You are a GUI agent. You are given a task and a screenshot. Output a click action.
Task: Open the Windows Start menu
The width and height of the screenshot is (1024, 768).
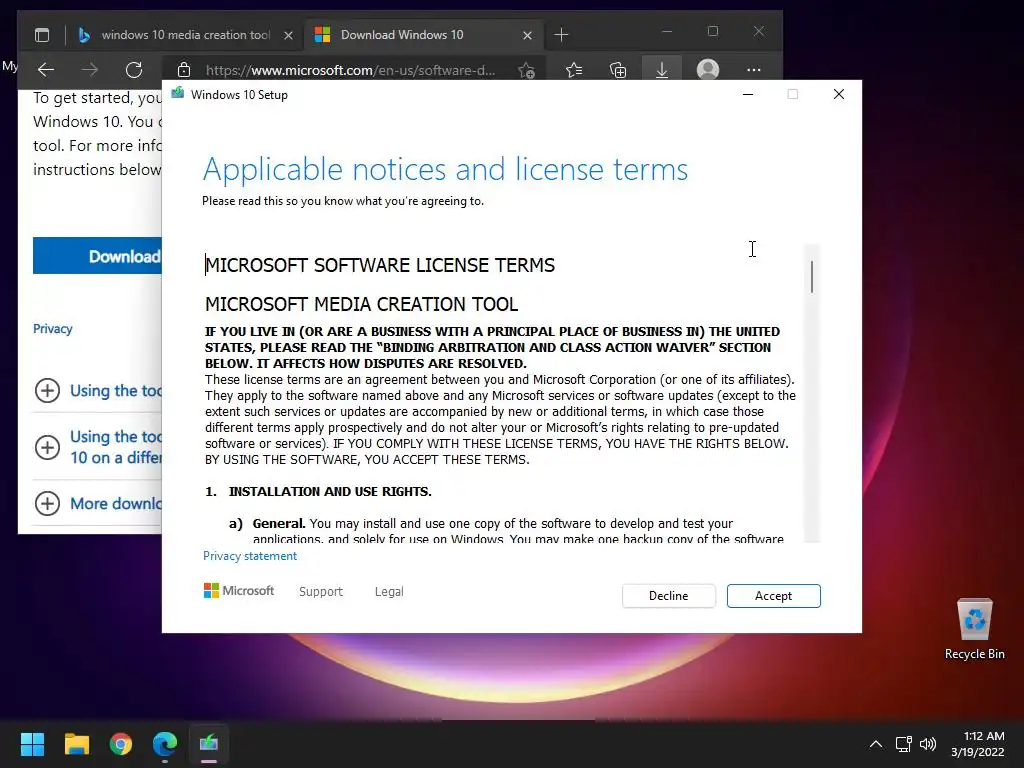(32, 744)
